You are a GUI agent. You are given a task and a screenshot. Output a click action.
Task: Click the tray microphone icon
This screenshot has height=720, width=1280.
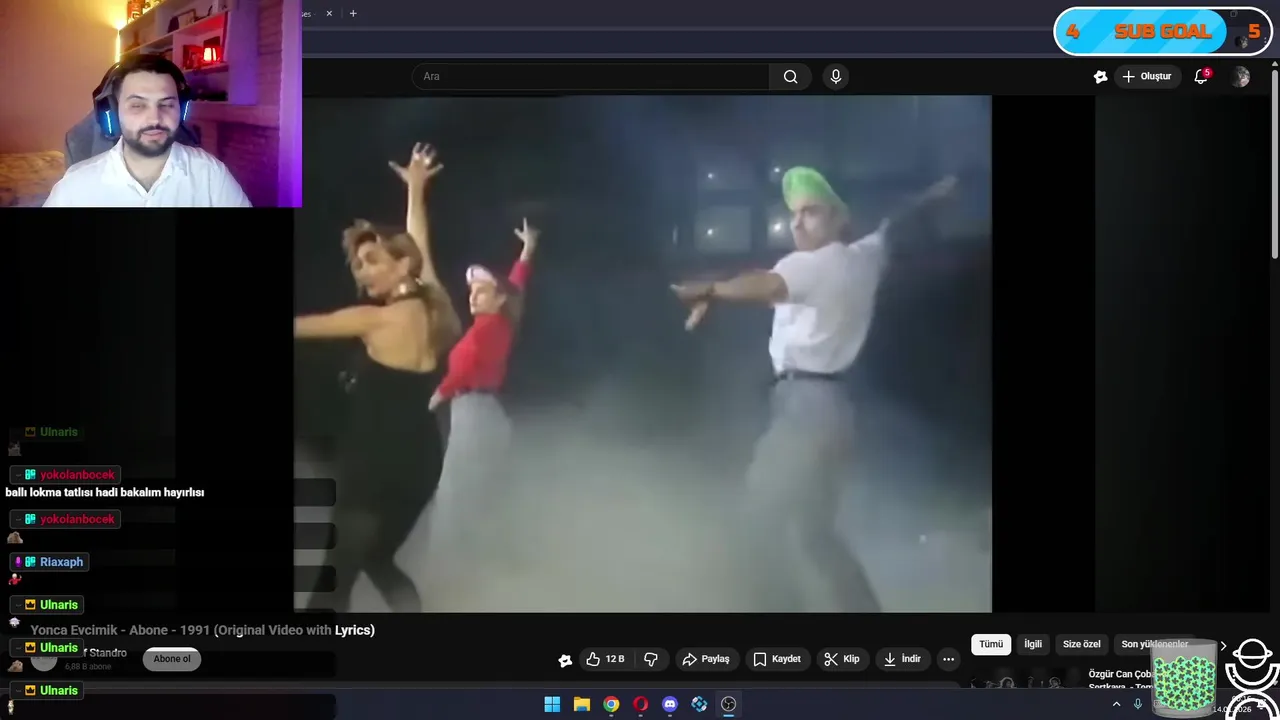coord(1138,704)
